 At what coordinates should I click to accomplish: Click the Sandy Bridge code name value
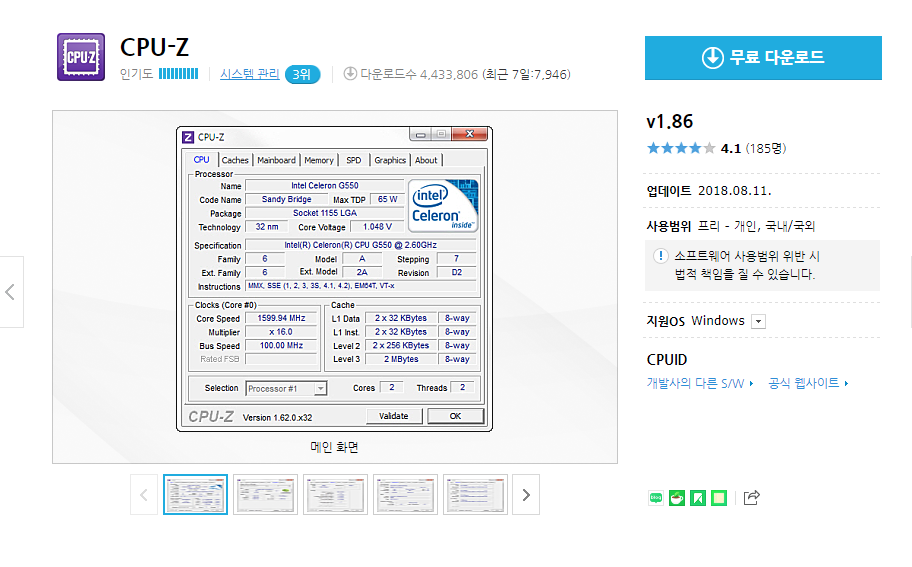point(286,199)
